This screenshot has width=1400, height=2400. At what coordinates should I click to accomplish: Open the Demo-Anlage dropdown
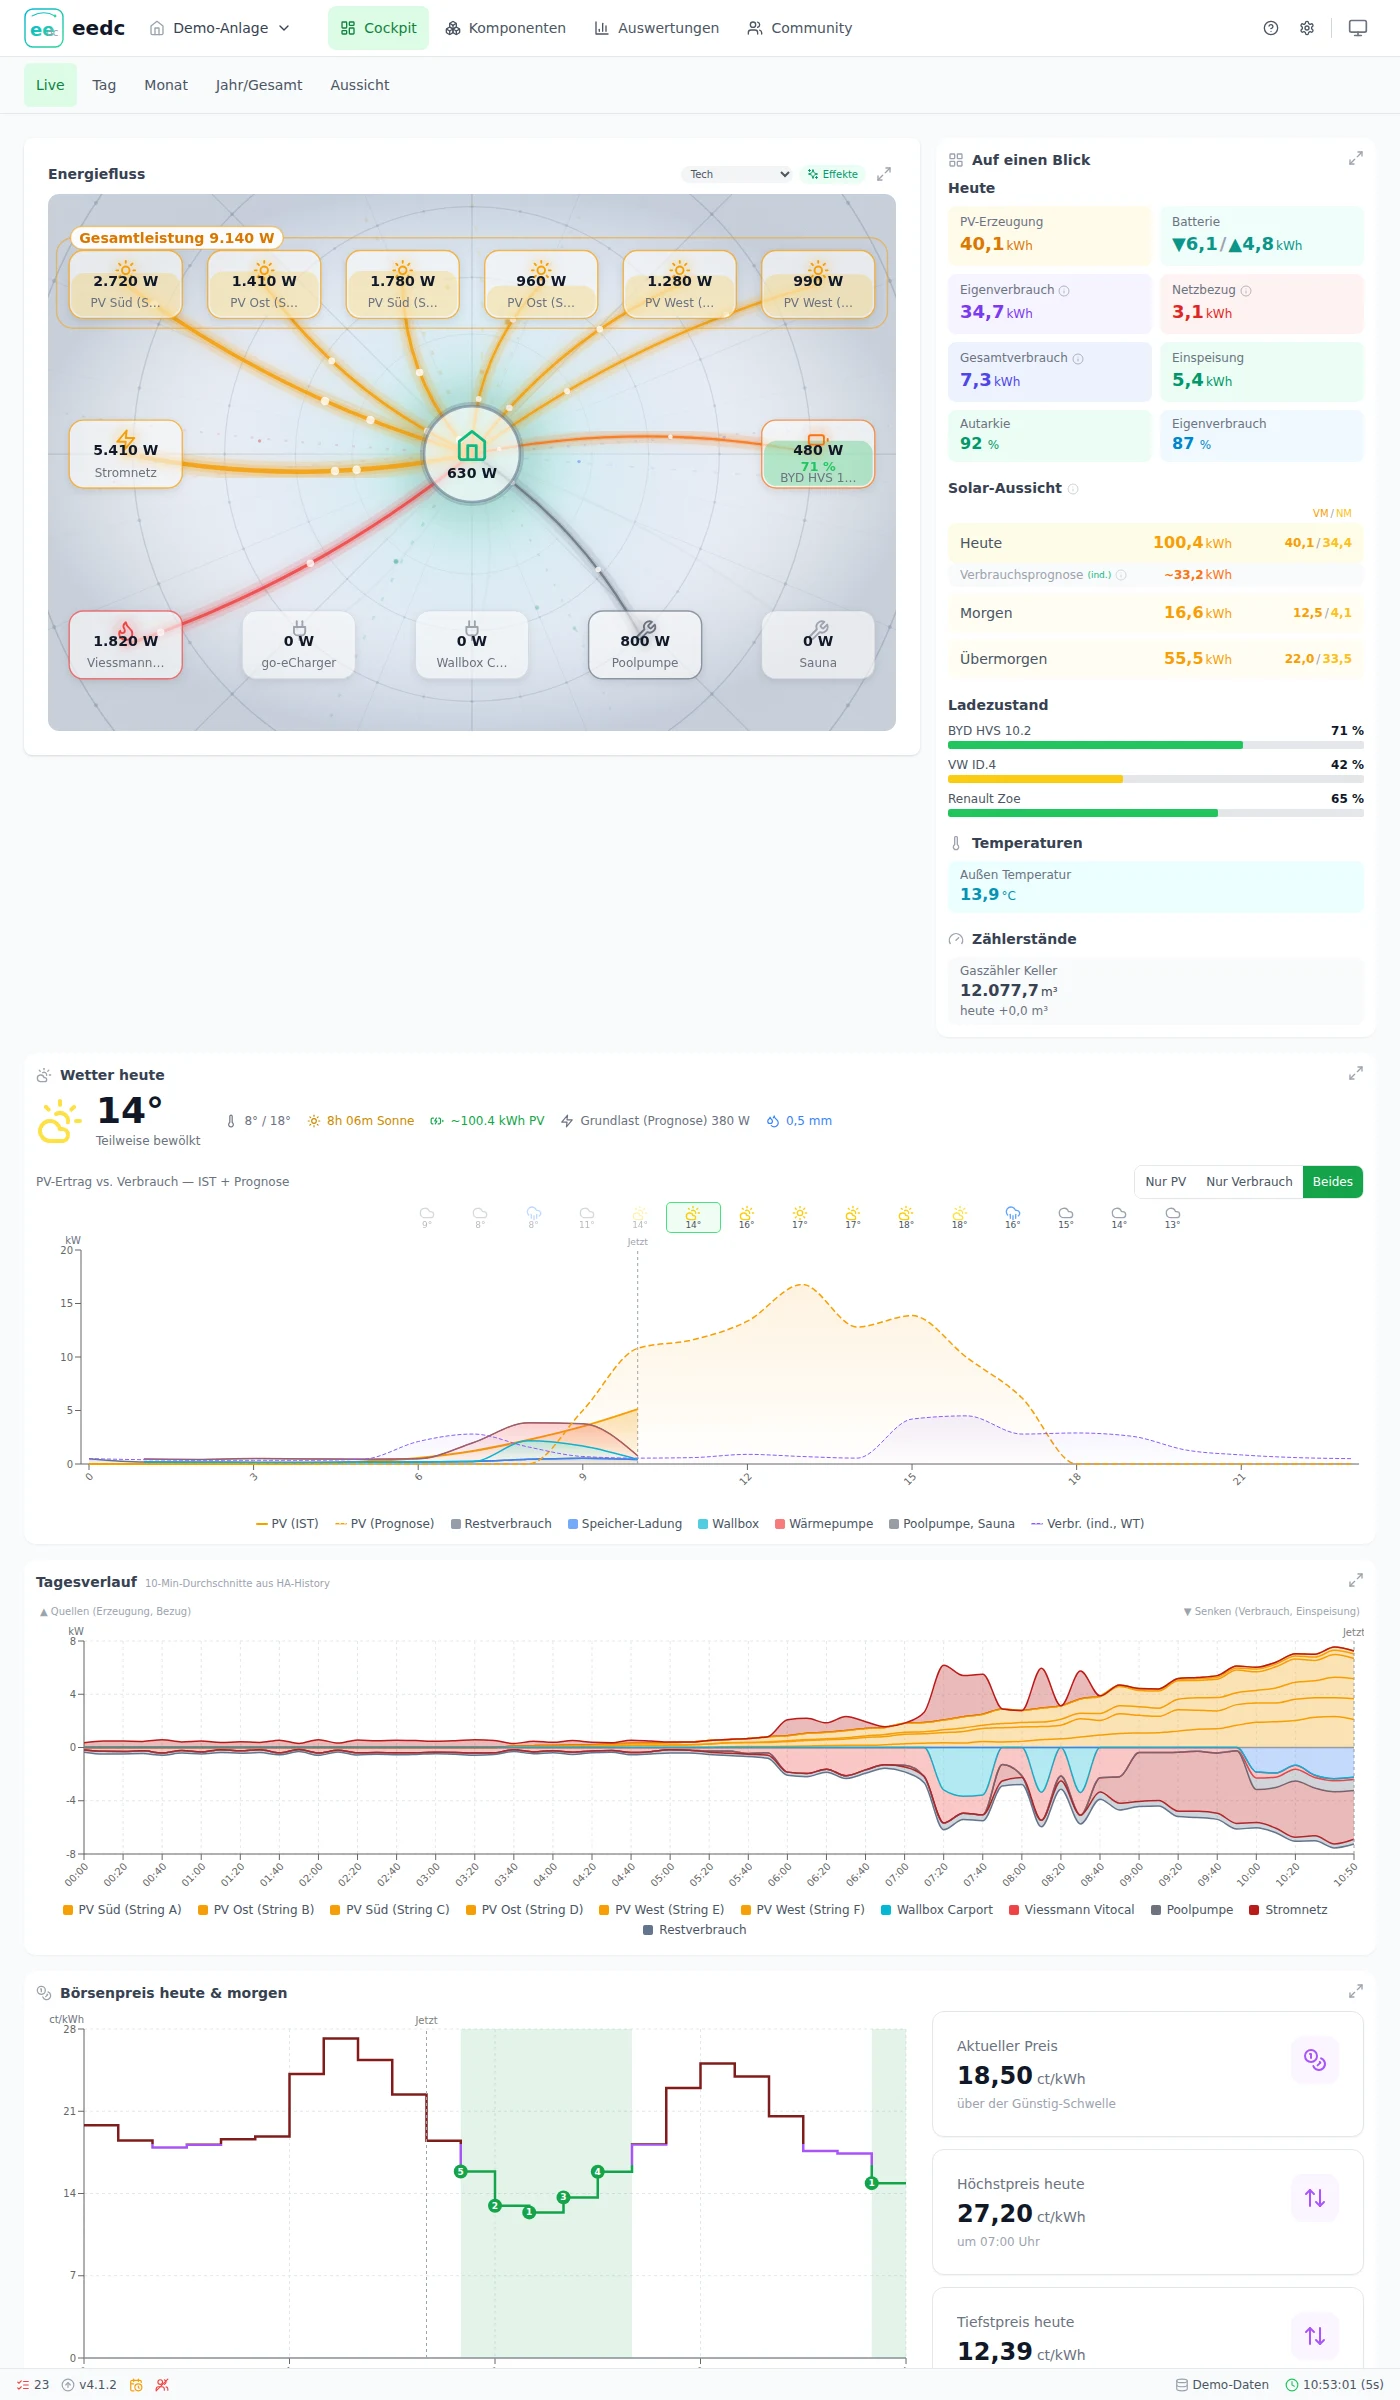219,28
